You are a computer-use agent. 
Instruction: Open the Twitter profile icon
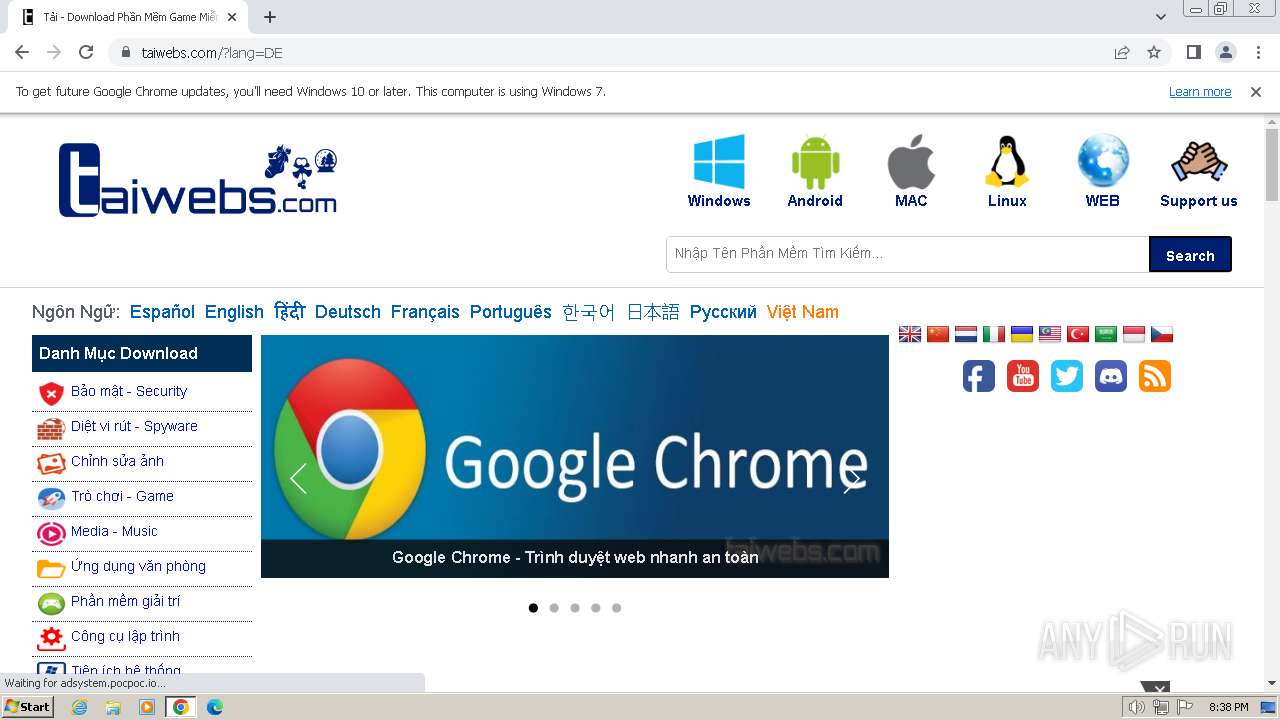coord(1067,376)
